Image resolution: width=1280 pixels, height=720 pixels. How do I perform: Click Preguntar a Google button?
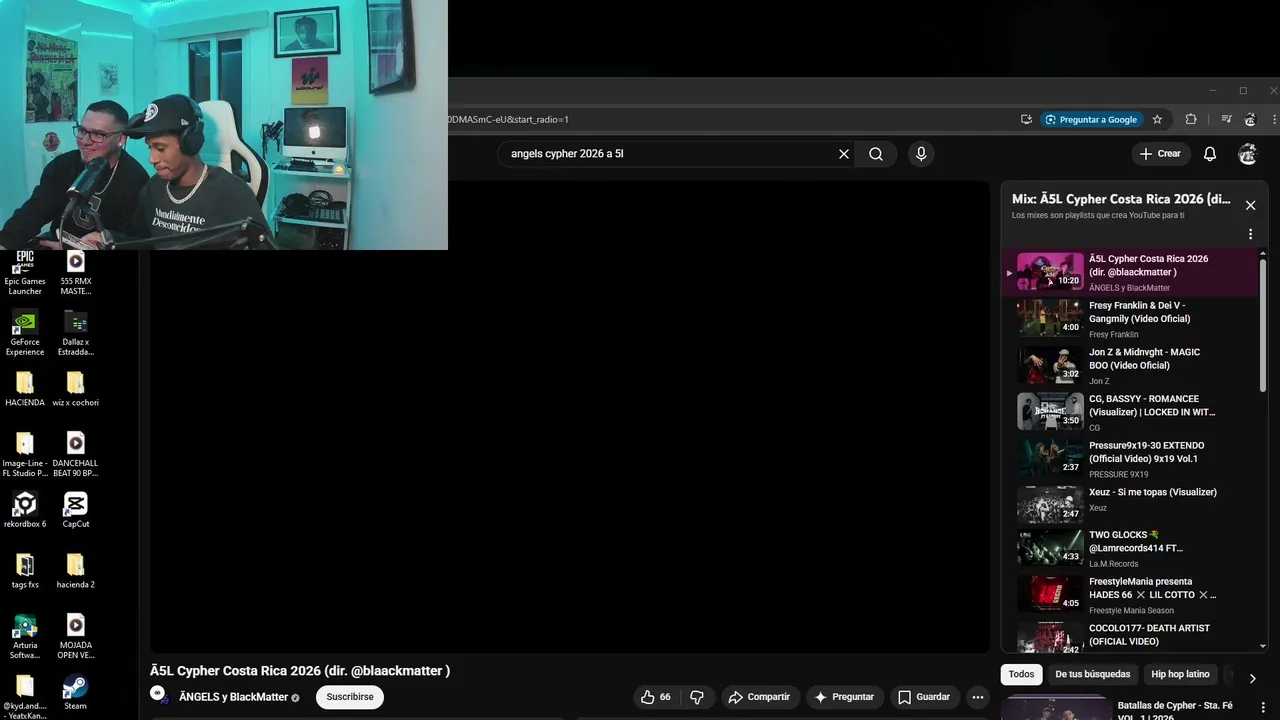click(1090, 119)
